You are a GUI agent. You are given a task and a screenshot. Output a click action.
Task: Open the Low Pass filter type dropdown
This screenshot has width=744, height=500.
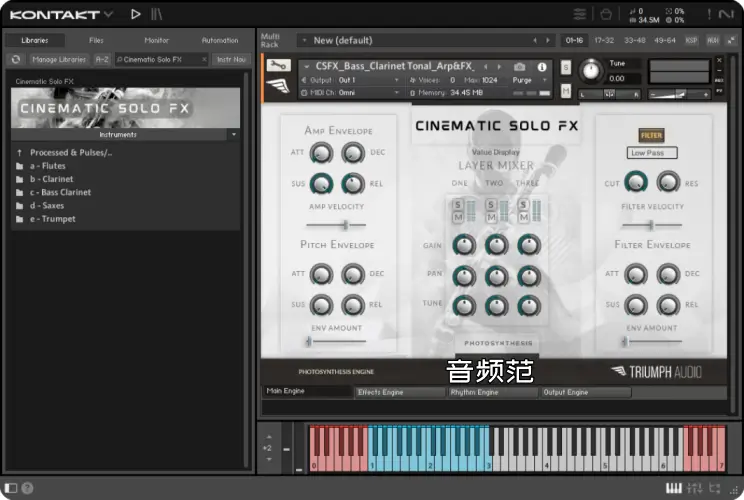[652, 153]
